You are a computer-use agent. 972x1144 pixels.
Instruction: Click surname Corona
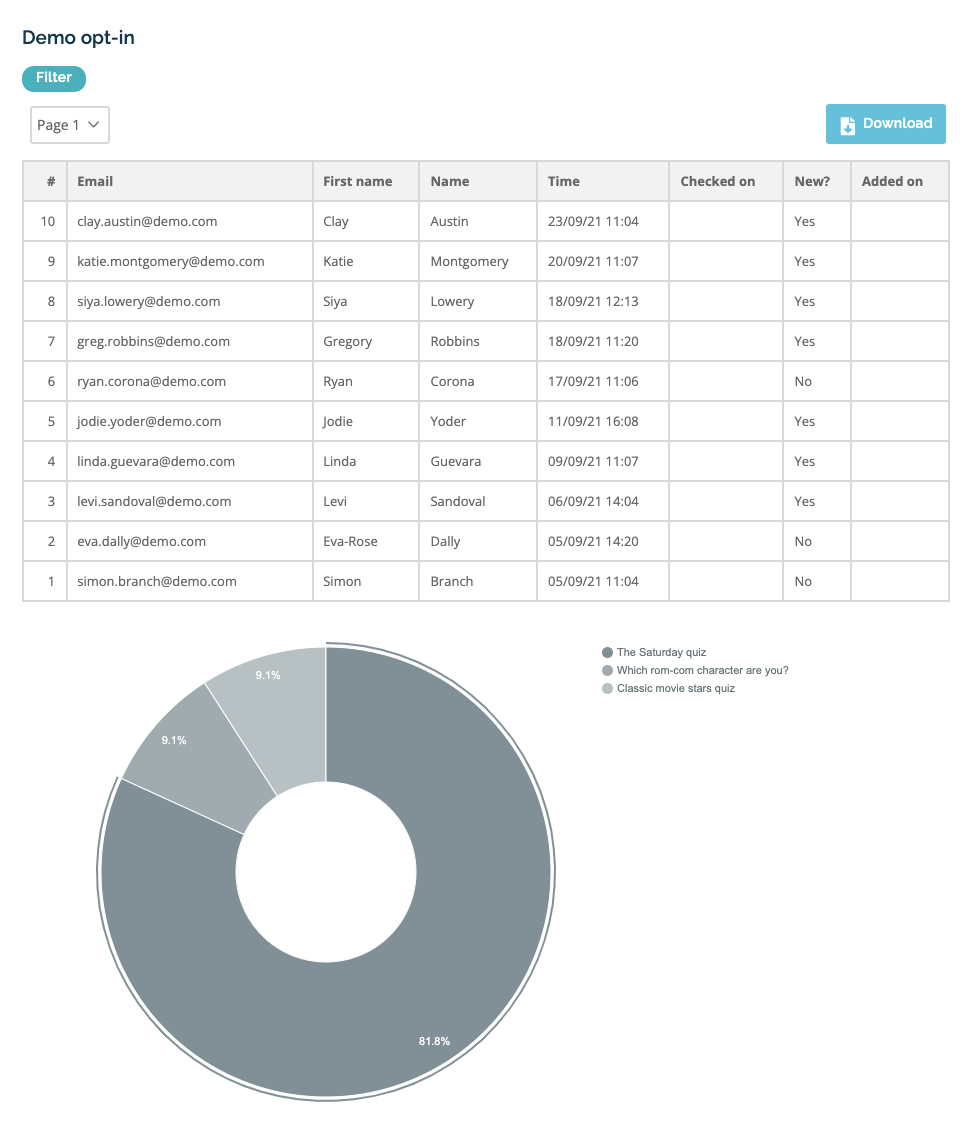(x=452, y=382)
